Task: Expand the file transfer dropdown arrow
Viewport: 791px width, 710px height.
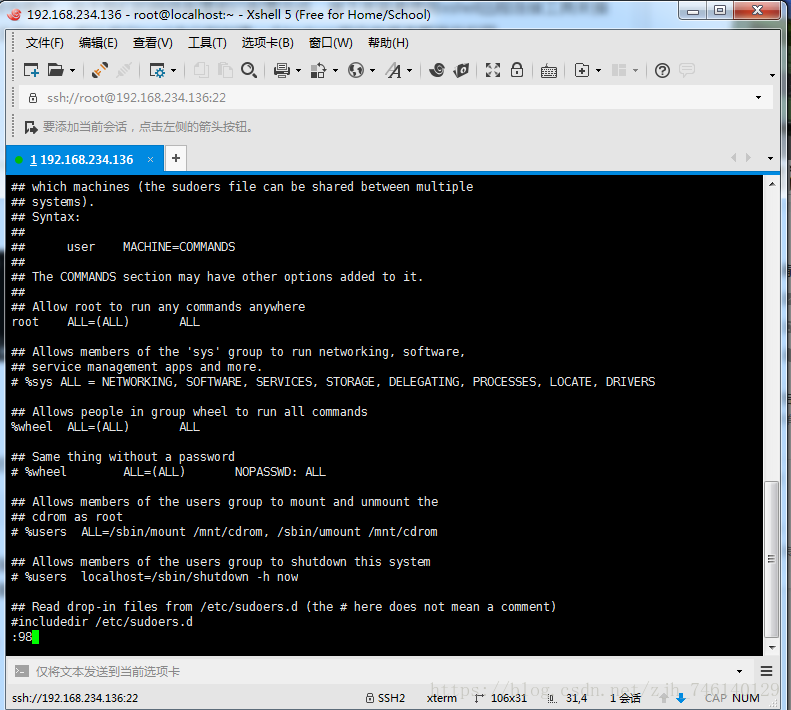Action: click(x=335, y=71)
